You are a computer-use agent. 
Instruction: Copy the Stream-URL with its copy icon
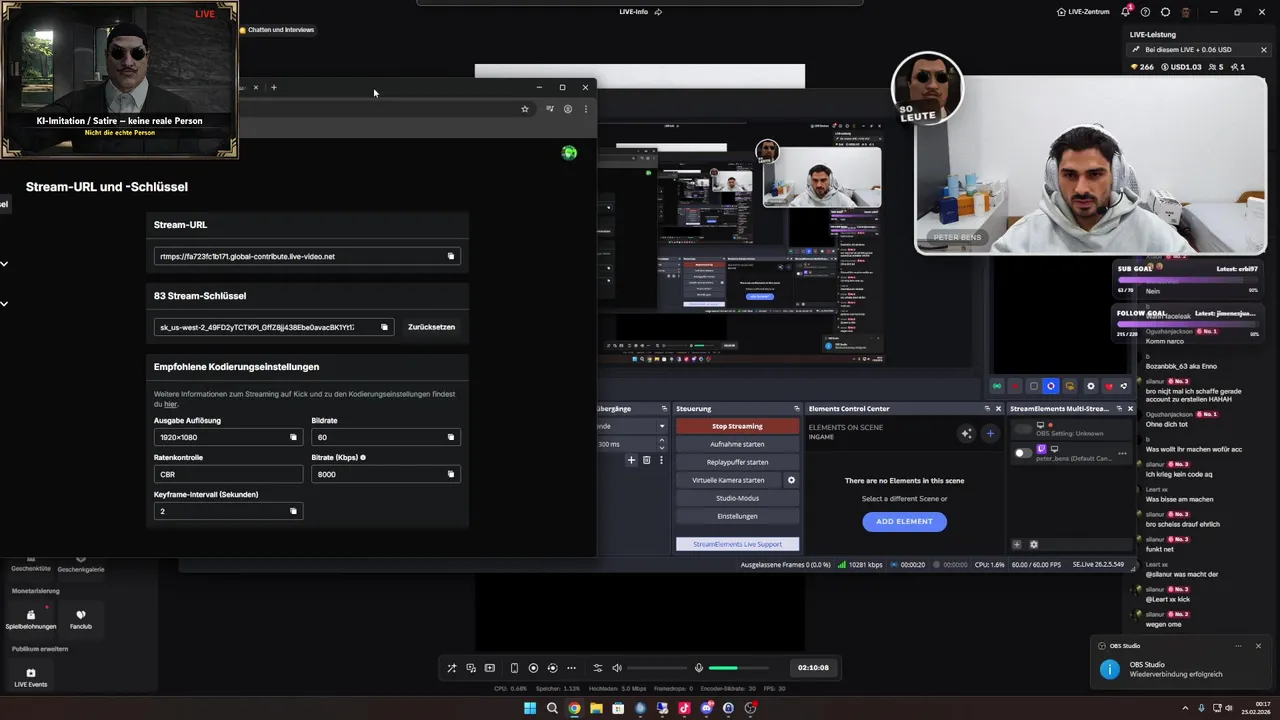click(450, 256)
